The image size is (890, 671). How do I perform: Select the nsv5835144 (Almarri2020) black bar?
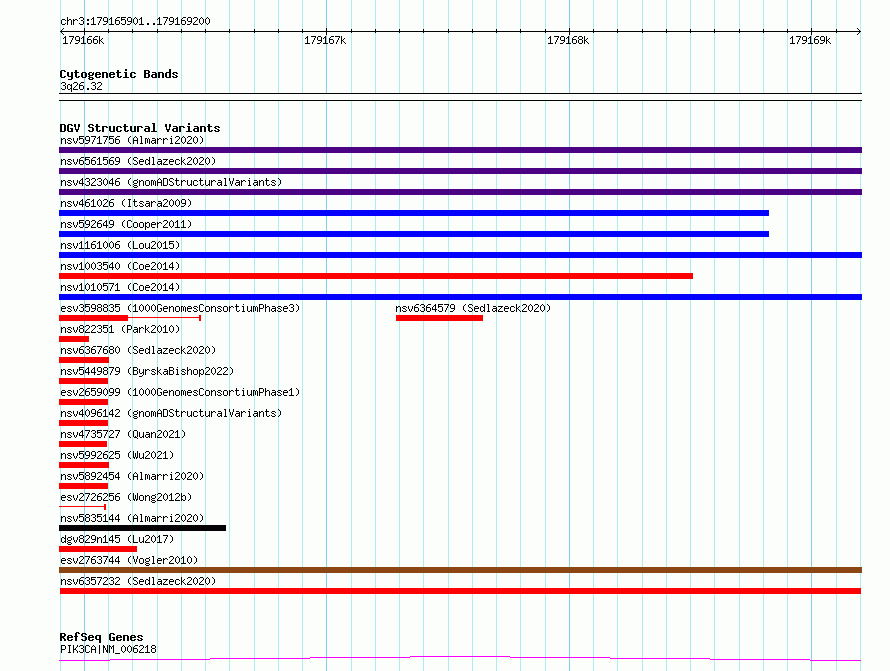[142, 528]
